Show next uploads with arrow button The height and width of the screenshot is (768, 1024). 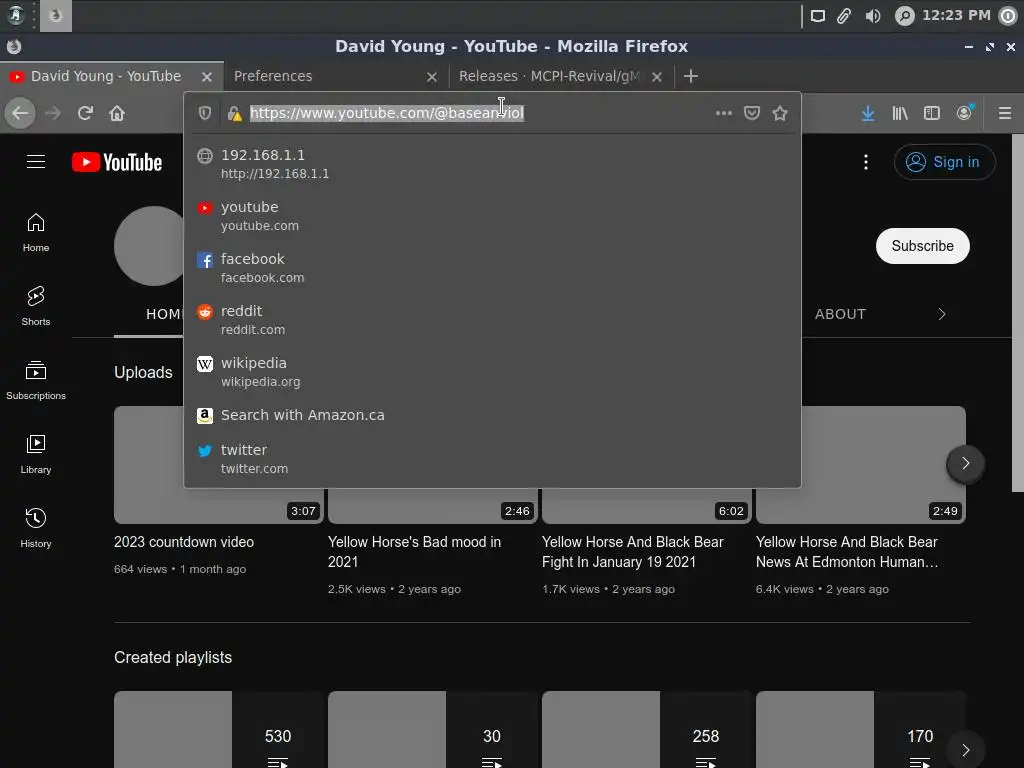[x=965, y=464]
